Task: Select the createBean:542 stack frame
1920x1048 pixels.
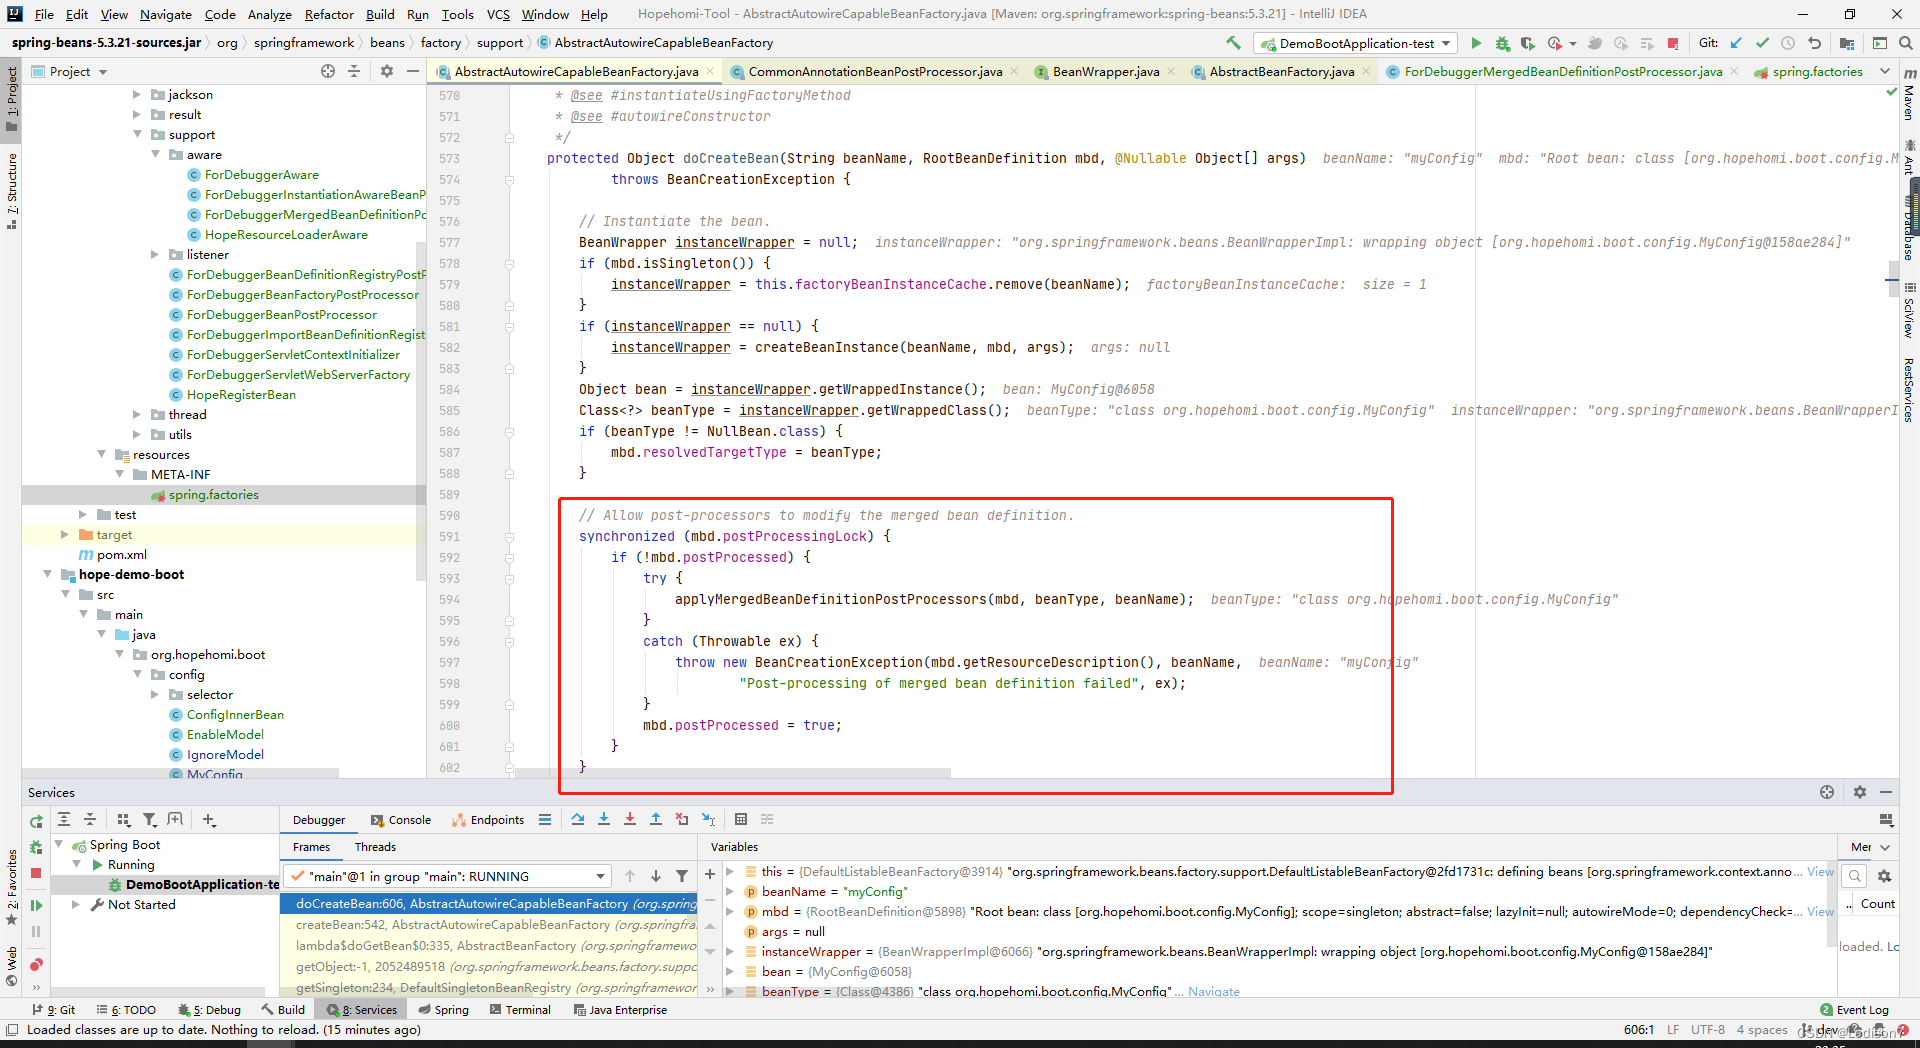Action: point(490,925)
